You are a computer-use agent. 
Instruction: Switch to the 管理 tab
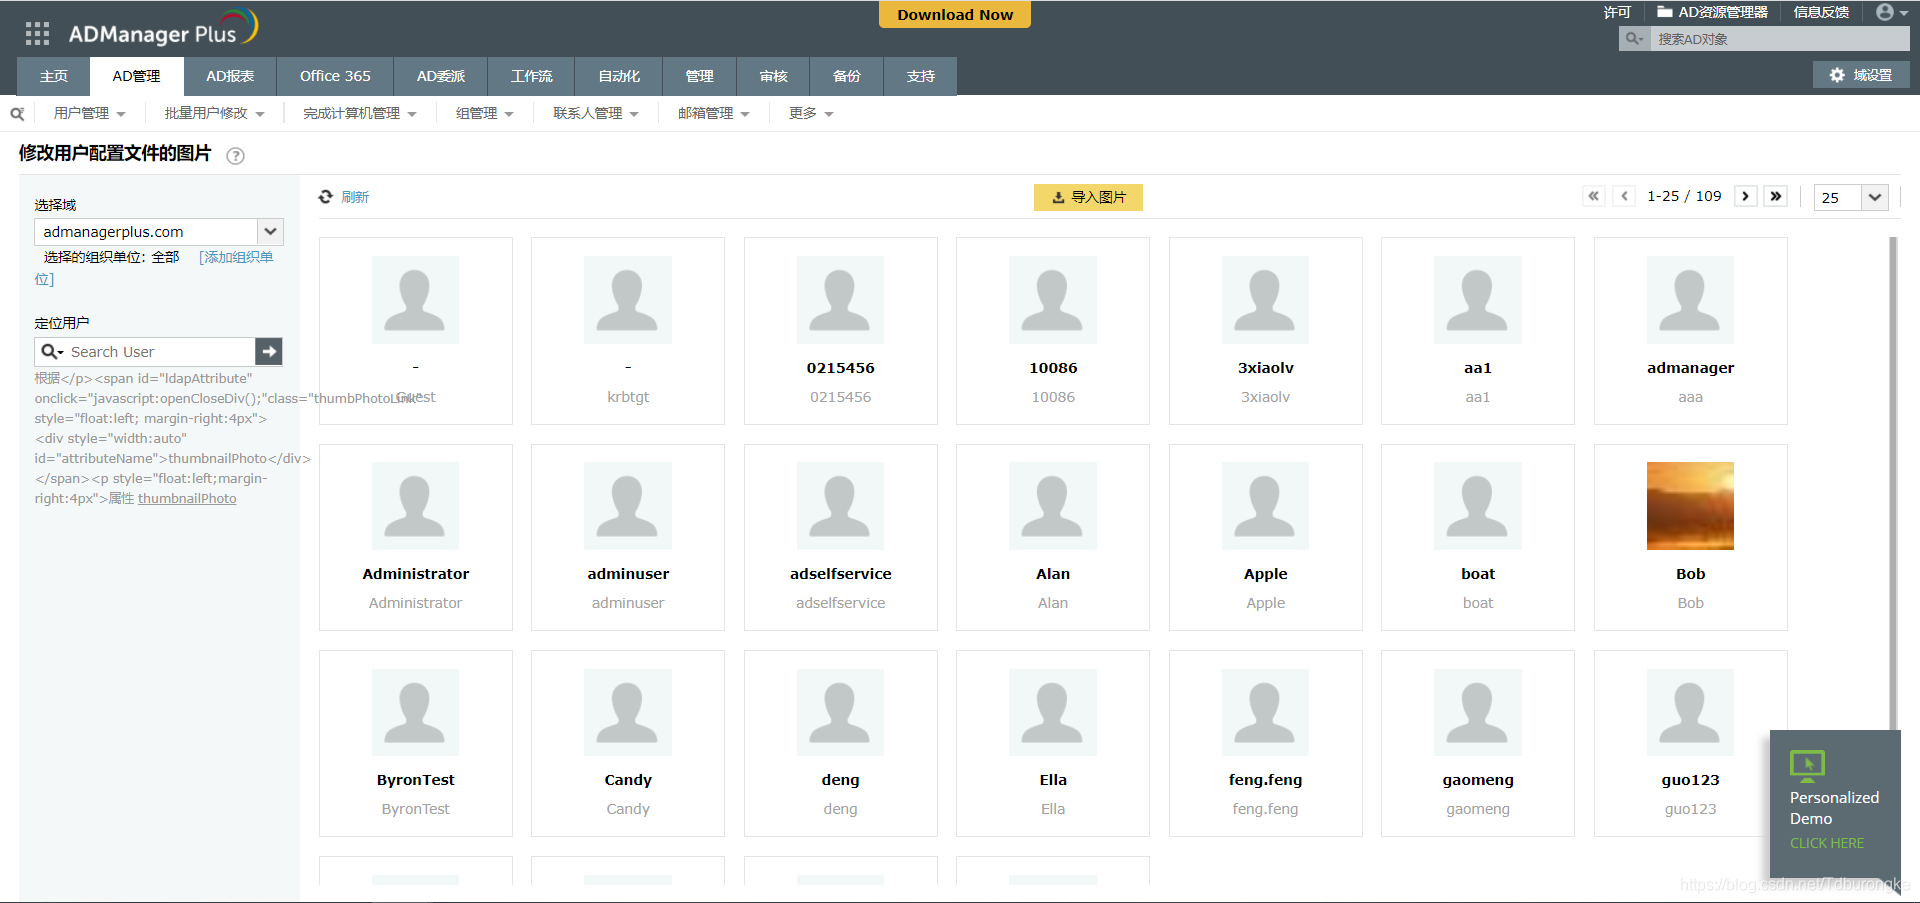click(x=699, y=76)
